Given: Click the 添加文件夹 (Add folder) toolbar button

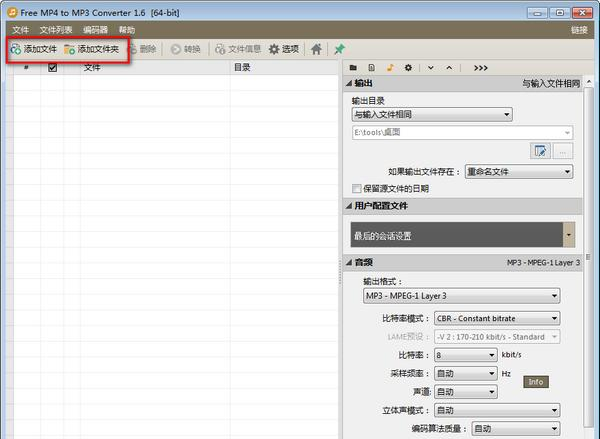Looking at the screenshot, I should click(x=91, y=49).
